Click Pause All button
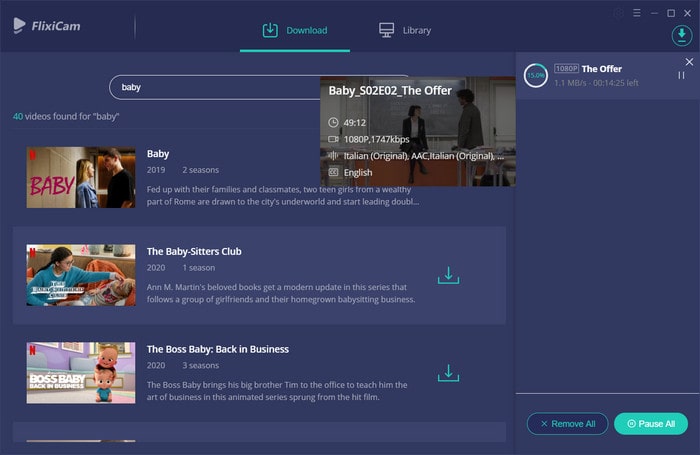This screenshot has height=455, width=700. click(x=651, y=424)
